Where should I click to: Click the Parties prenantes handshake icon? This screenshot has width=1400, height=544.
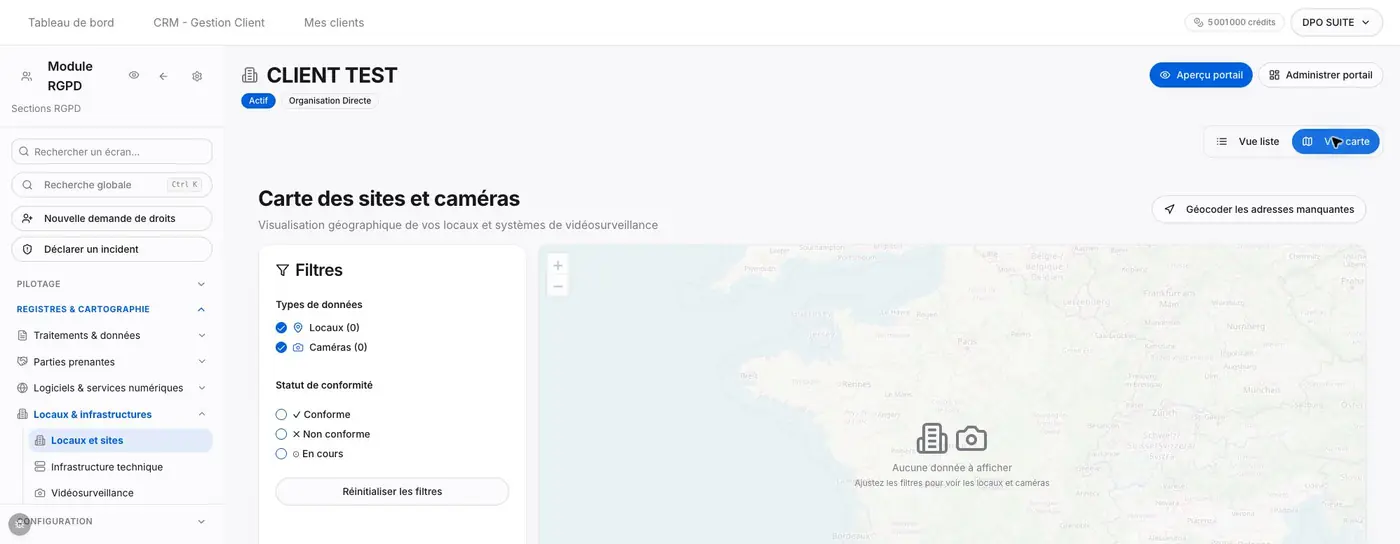coord(23,362)
